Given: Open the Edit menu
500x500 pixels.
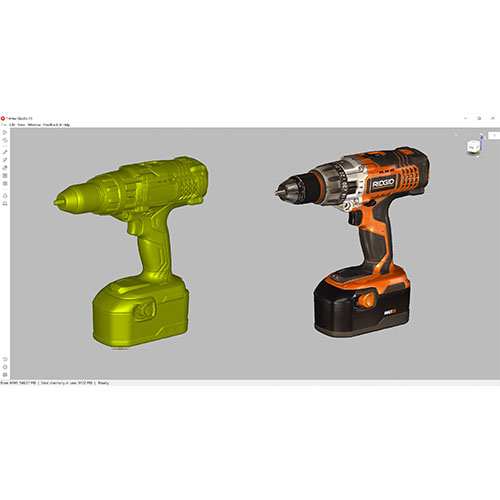Looking at the screenshot, I should pos(12,125).
